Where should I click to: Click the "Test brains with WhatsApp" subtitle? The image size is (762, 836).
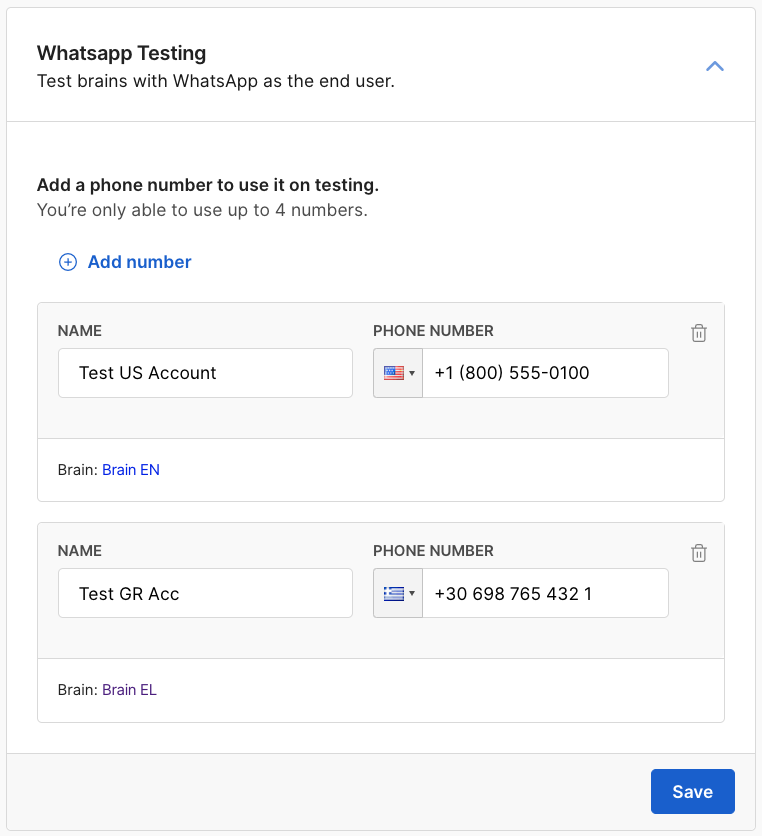point(215,81)
